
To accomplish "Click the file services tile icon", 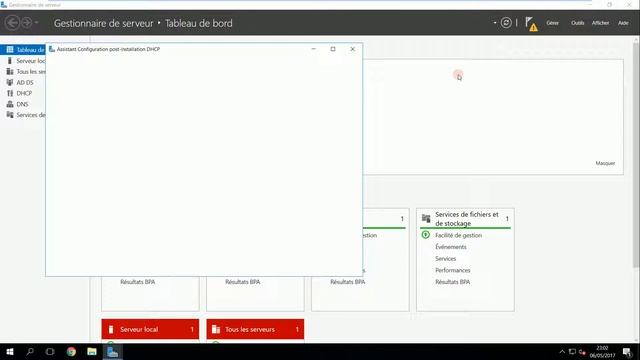I will pos(426,218).
